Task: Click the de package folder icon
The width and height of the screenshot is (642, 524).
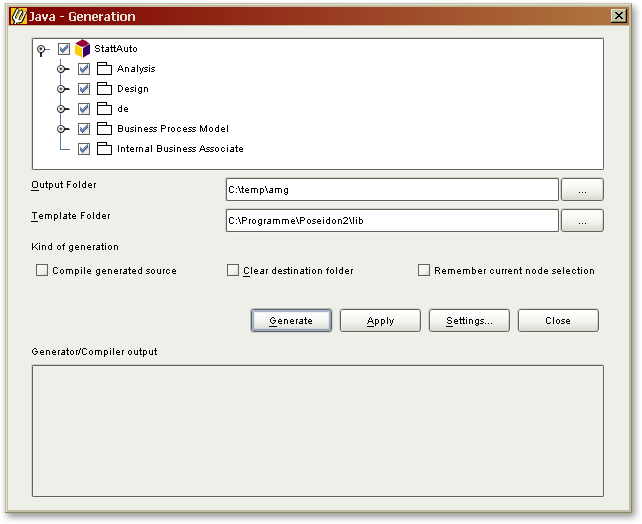Action: 104,109
